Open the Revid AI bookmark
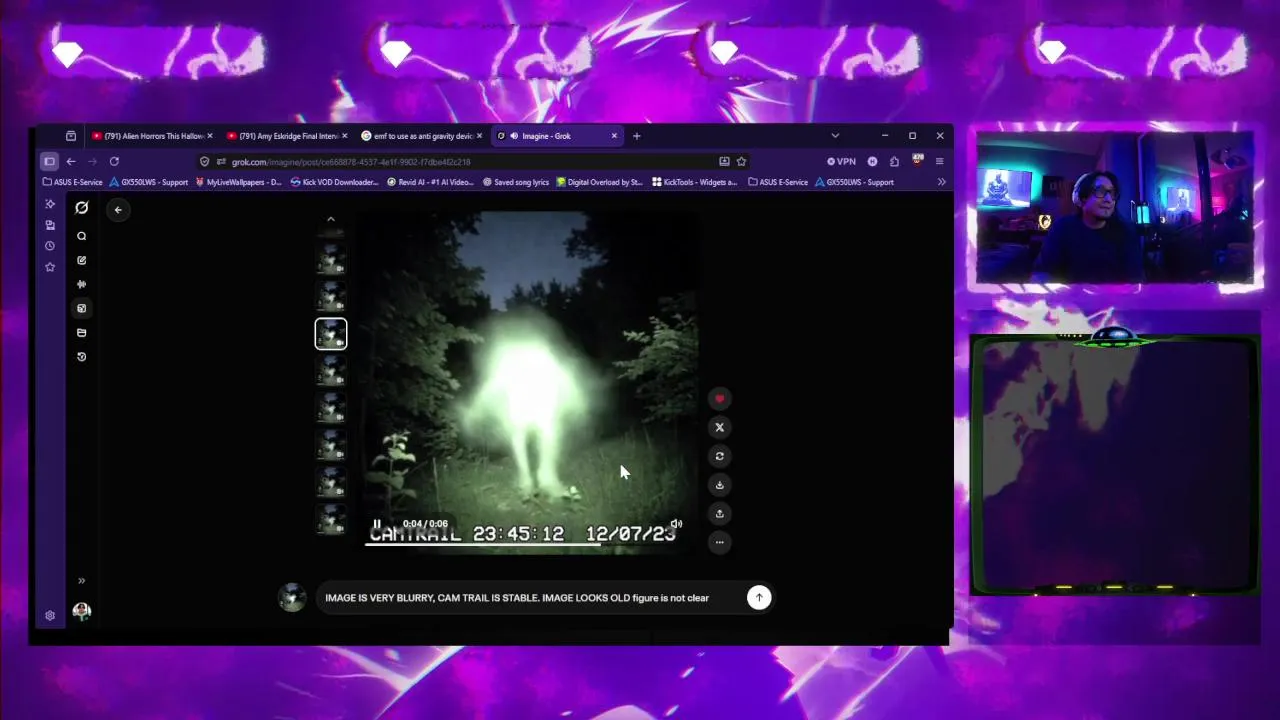This screenshot has width=1280, height=720. [x=430, y=182]
